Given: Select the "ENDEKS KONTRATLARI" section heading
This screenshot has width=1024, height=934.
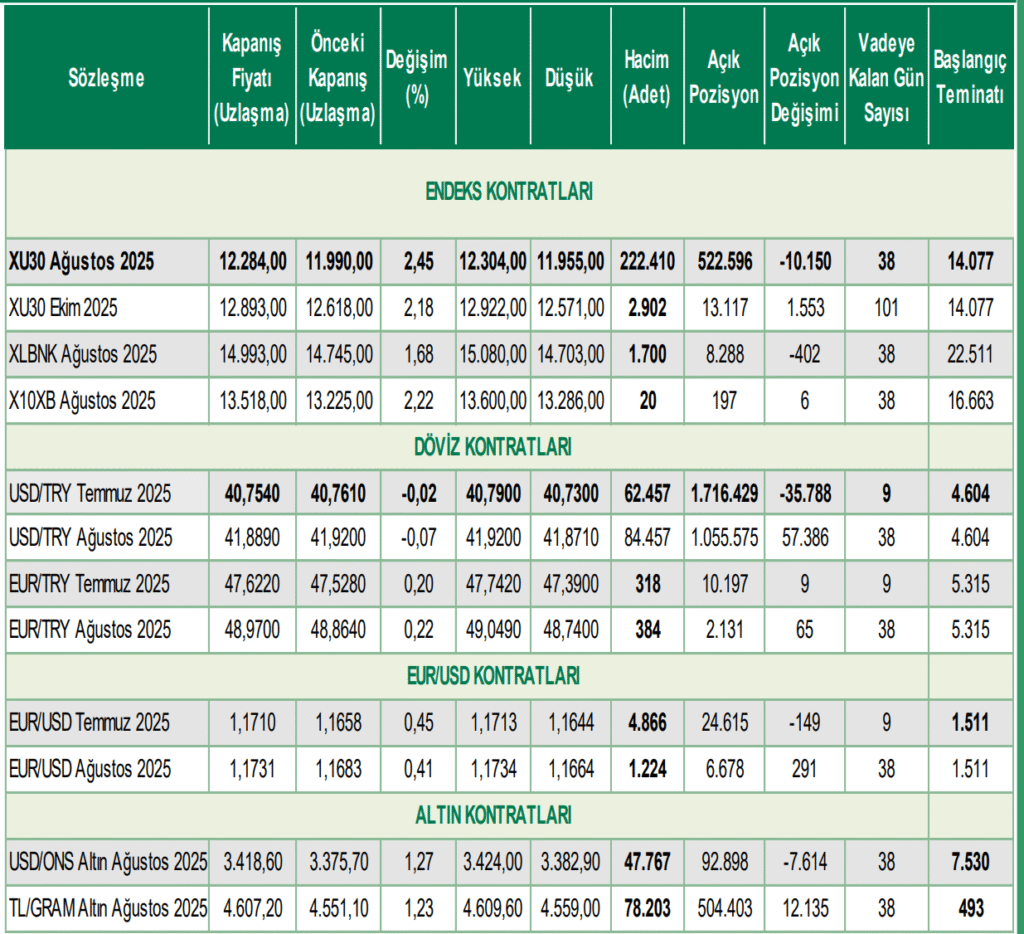Looking at the screenshot, I should (x=509, y=192).
